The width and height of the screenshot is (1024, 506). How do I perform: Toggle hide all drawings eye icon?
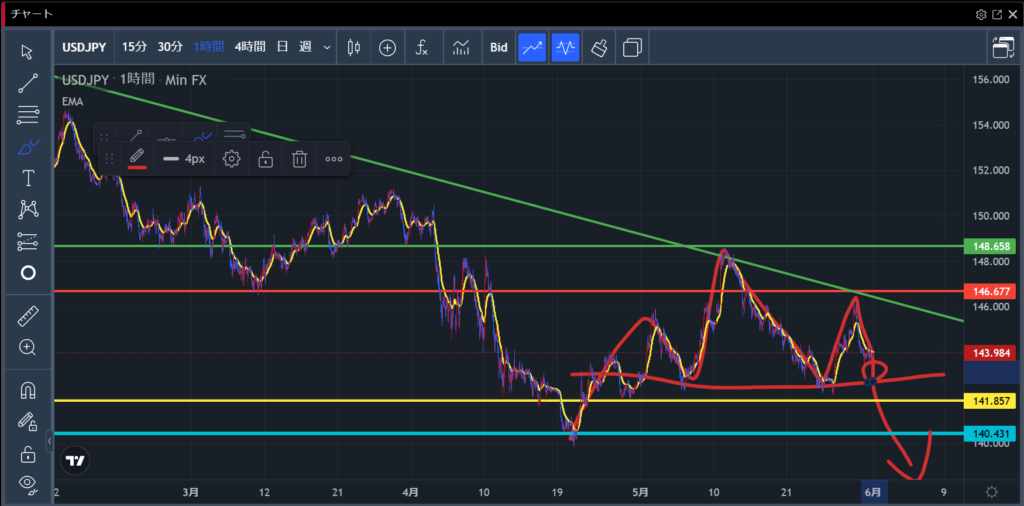coord(27,484)
